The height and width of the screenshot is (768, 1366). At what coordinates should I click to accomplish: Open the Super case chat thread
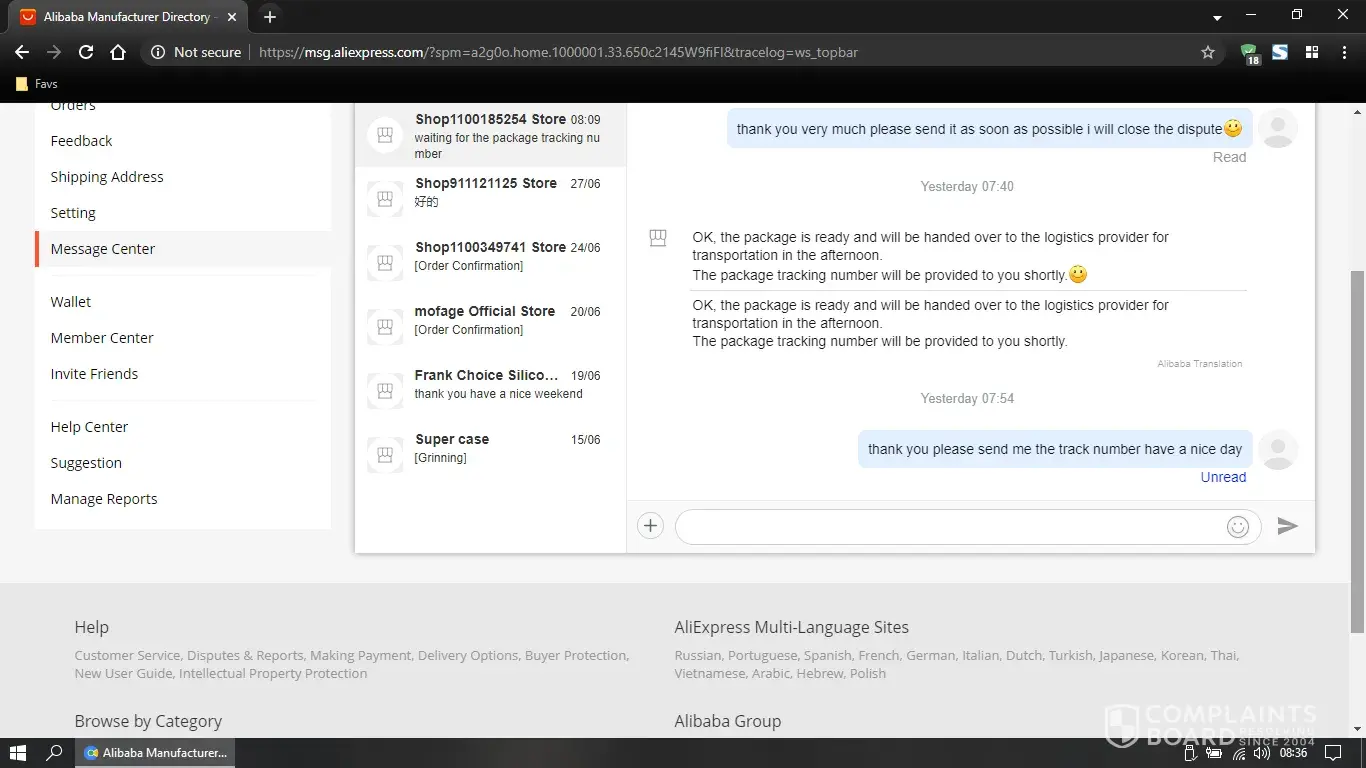(490, 448)
